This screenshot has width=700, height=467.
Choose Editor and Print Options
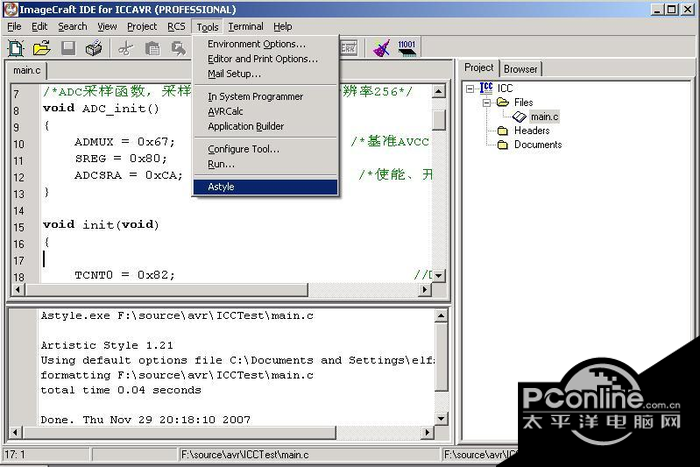pos(266,59)
